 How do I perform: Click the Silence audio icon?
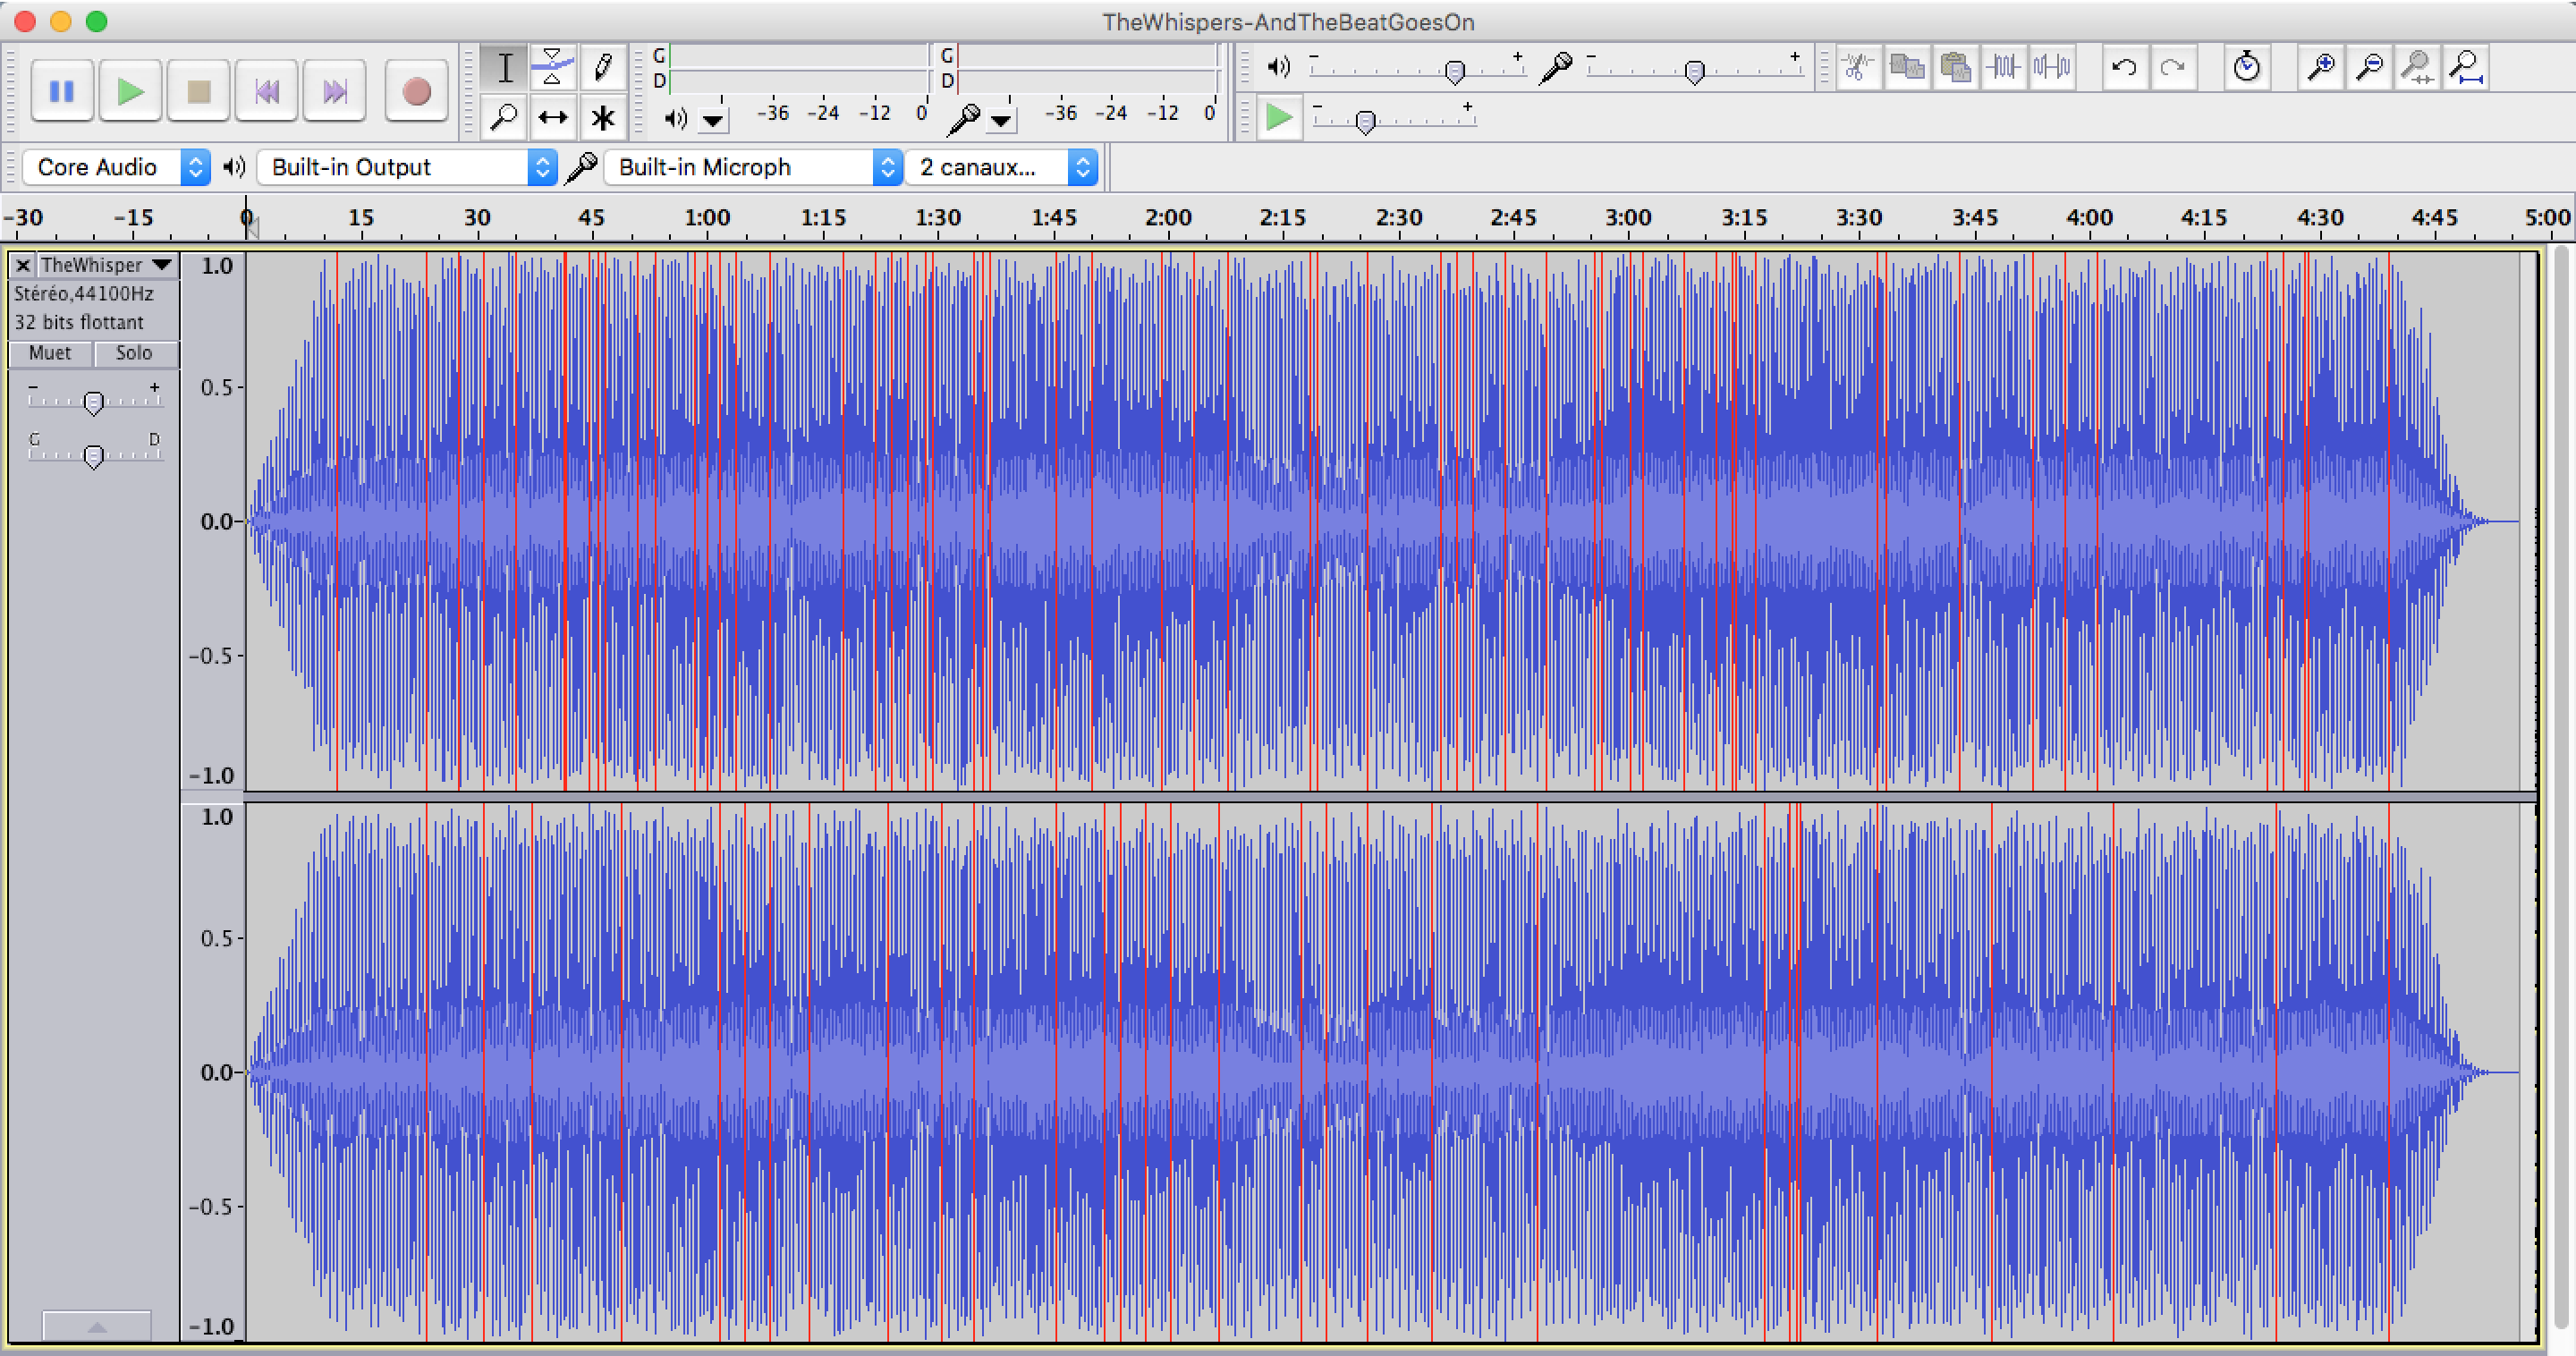coord(2052,68)
